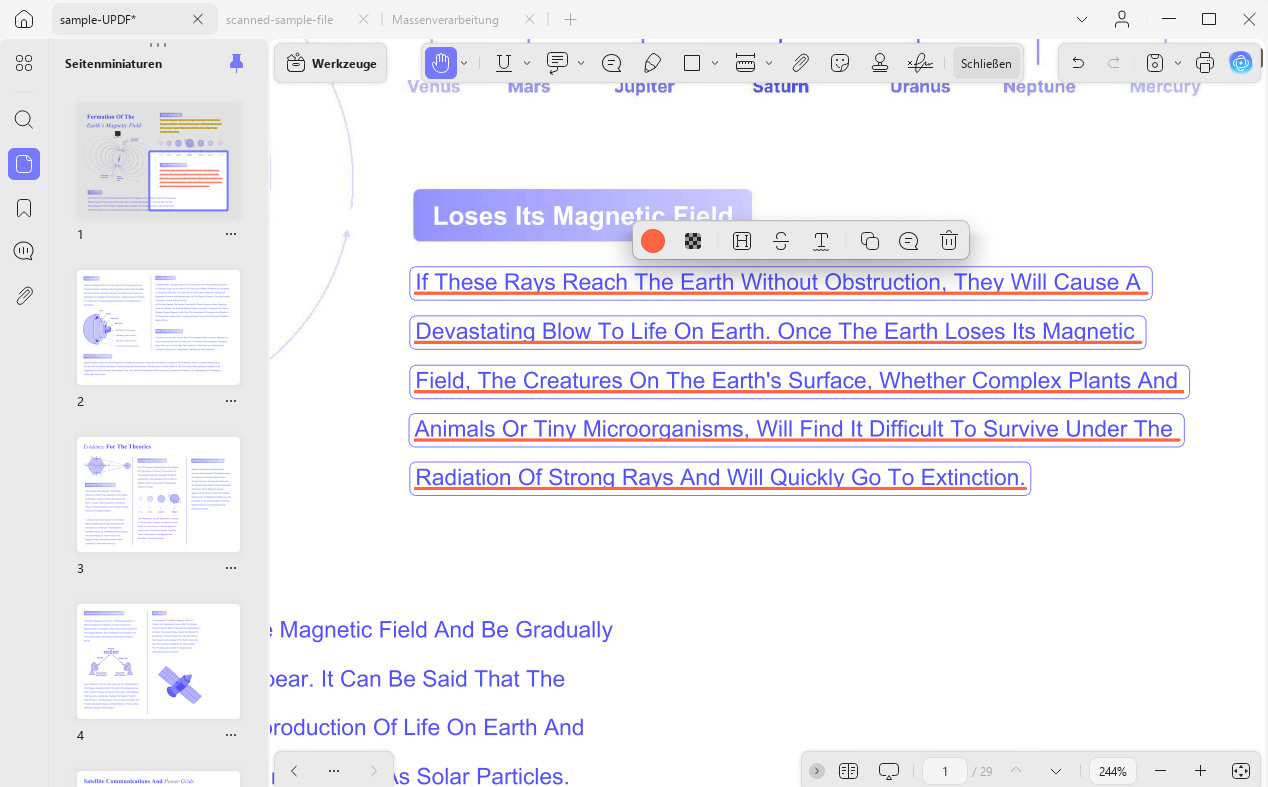
Task: Open the search panel
Action: tap(24, 120)
